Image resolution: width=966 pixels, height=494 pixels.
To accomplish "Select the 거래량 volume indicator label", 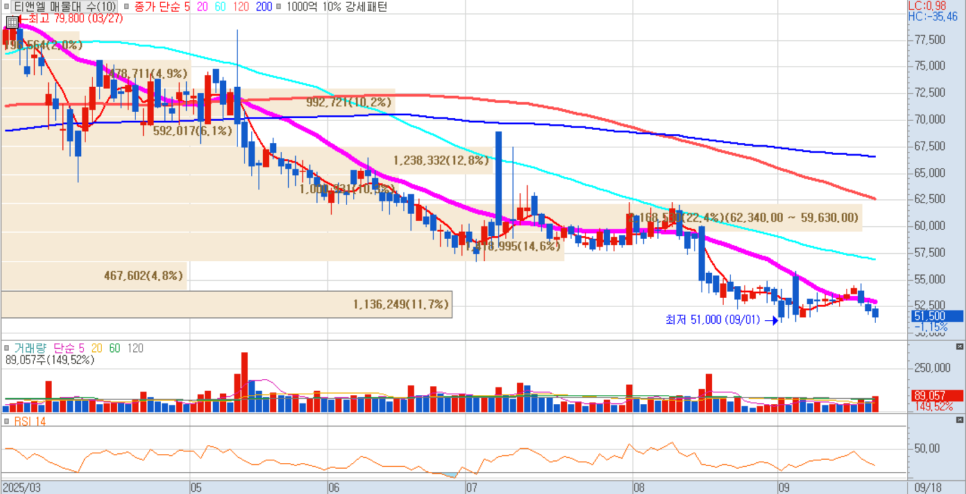I will coord(30,349).
